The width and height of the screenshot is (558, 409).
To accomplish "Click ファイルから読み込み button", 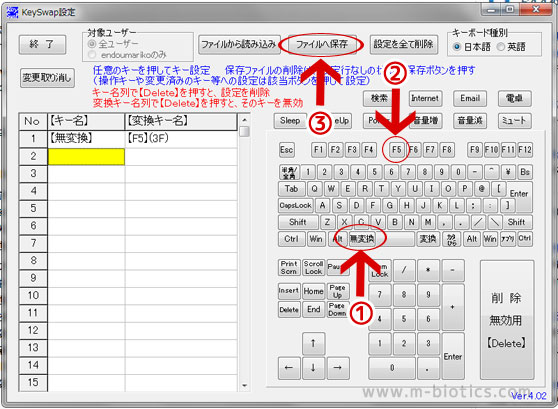I will point(239,44).
